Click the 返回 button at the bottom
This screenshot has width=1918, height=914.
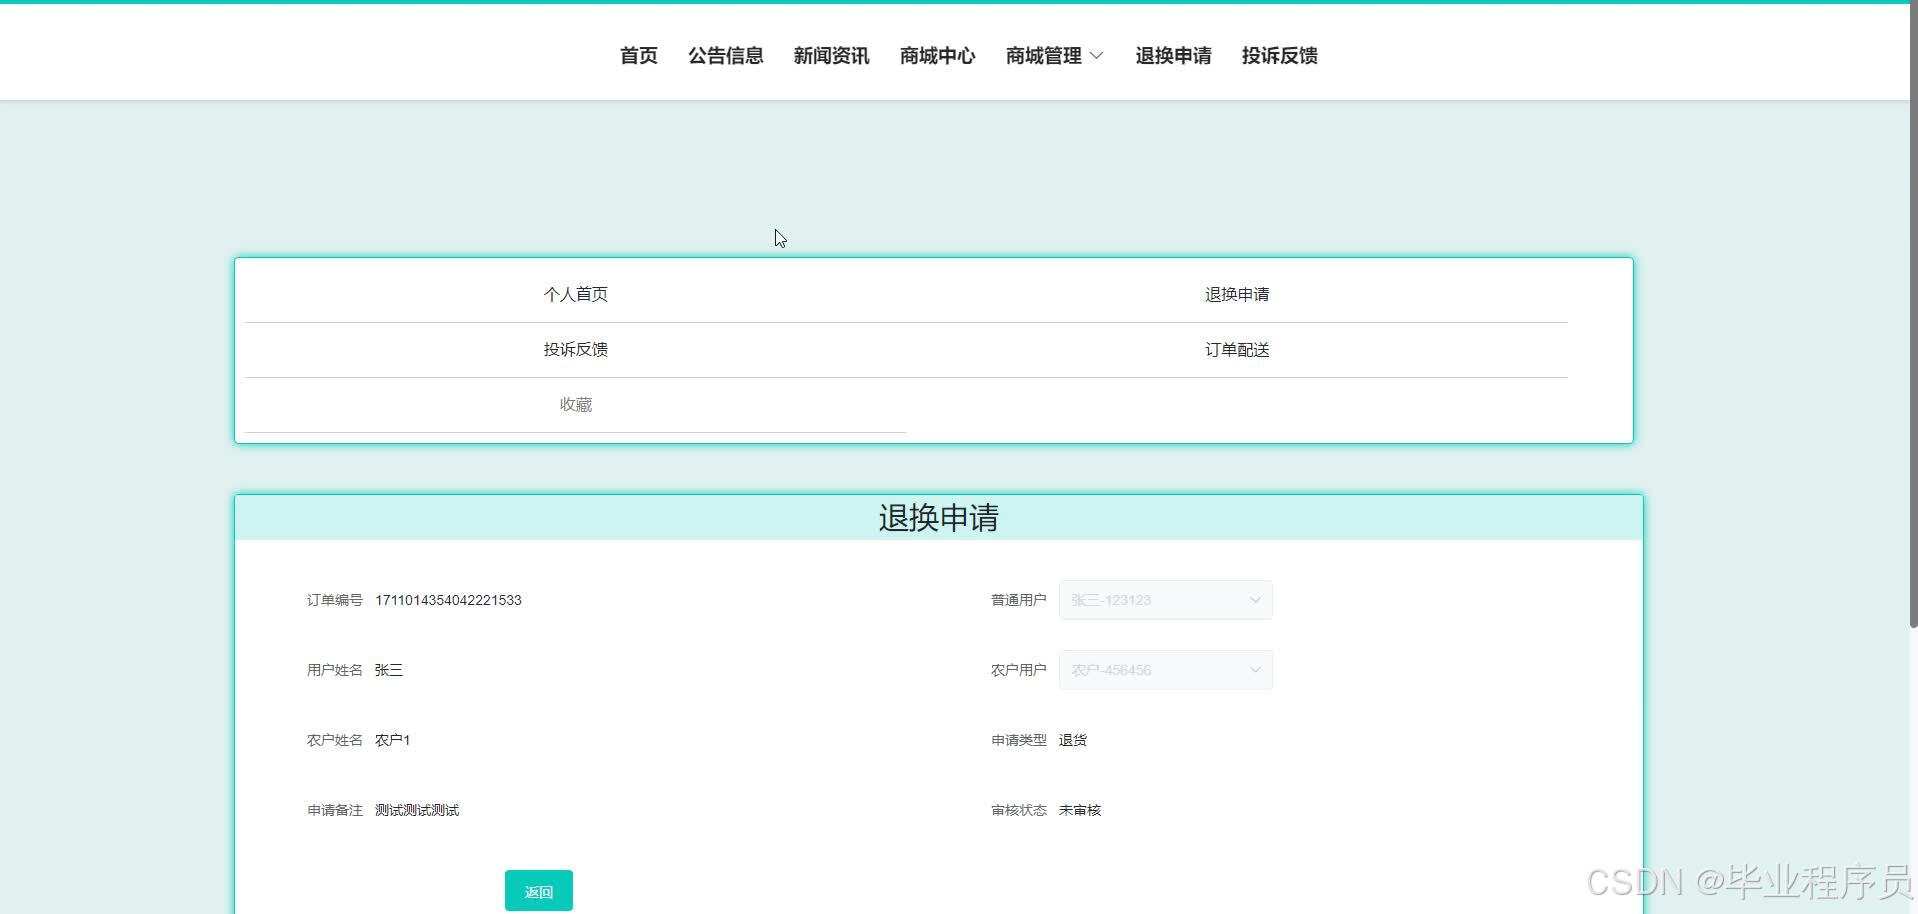(538, 890)
